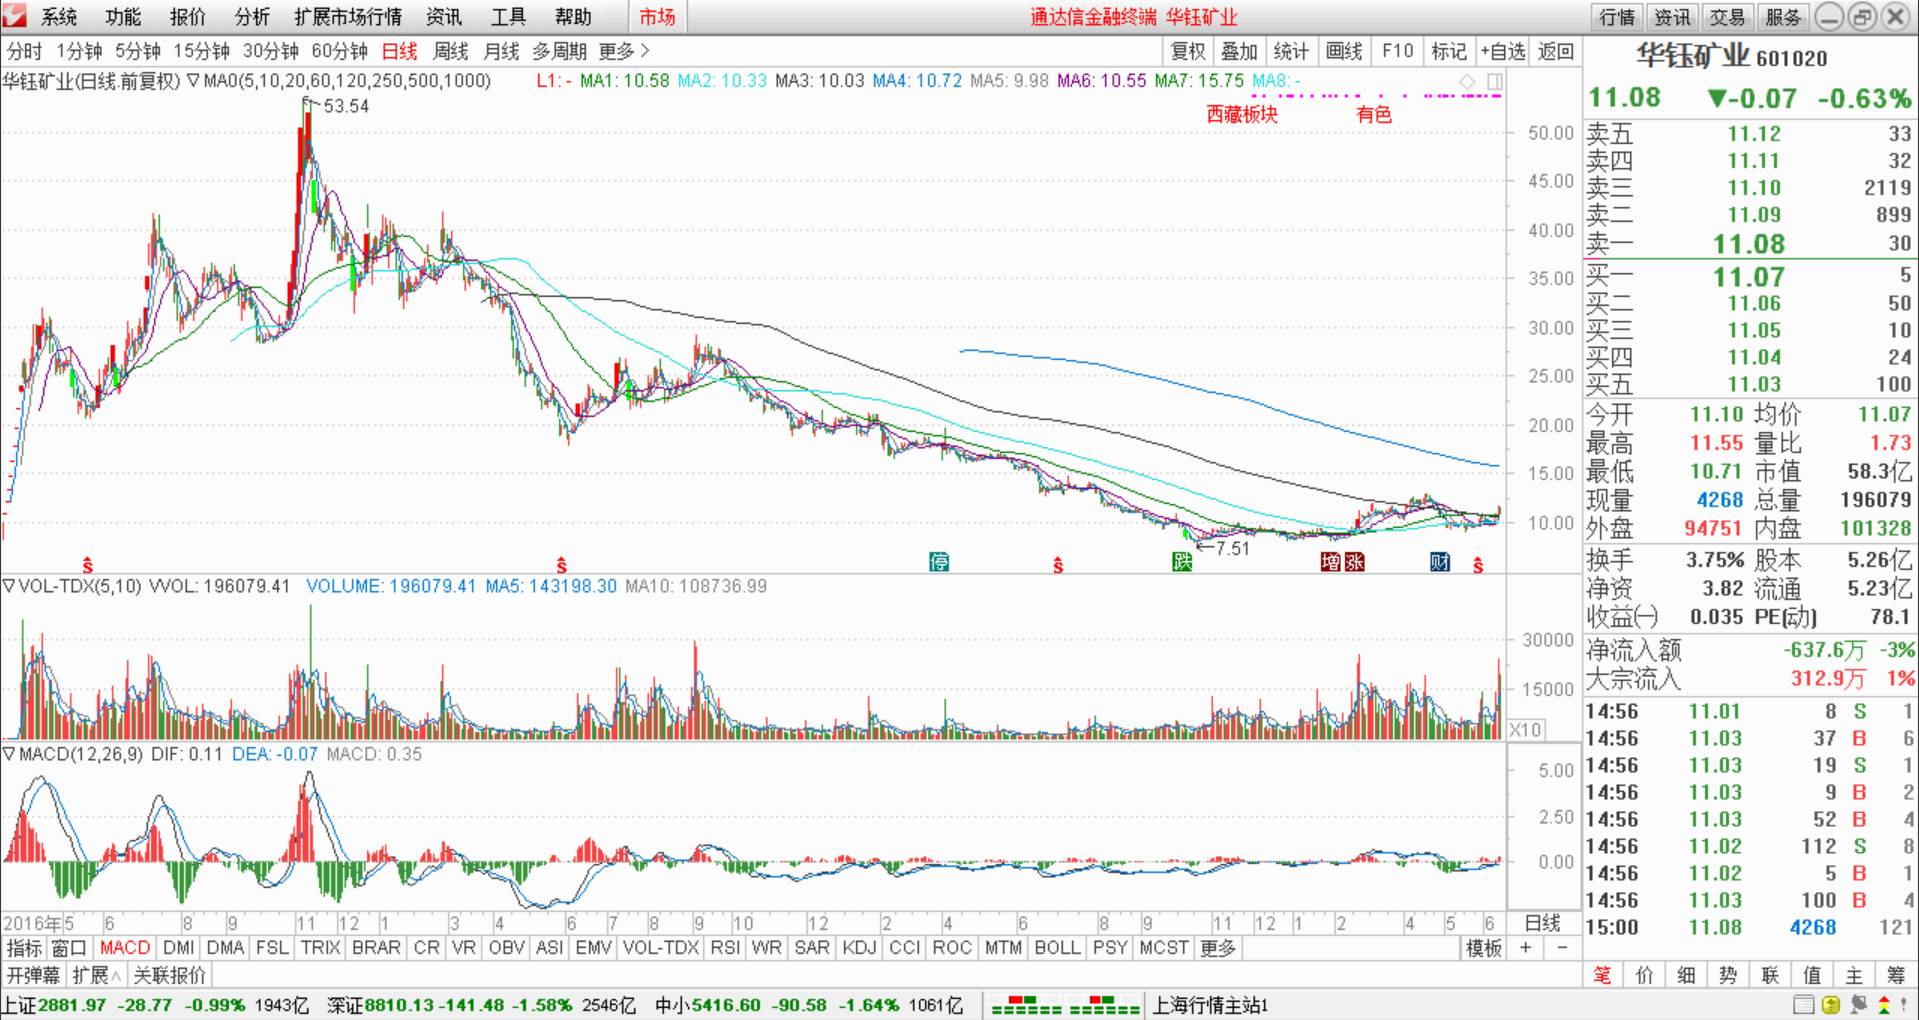Click the 关联报价 tab at bottom
Viewport: 1919px width, 1020px height.
click(170, 975)
